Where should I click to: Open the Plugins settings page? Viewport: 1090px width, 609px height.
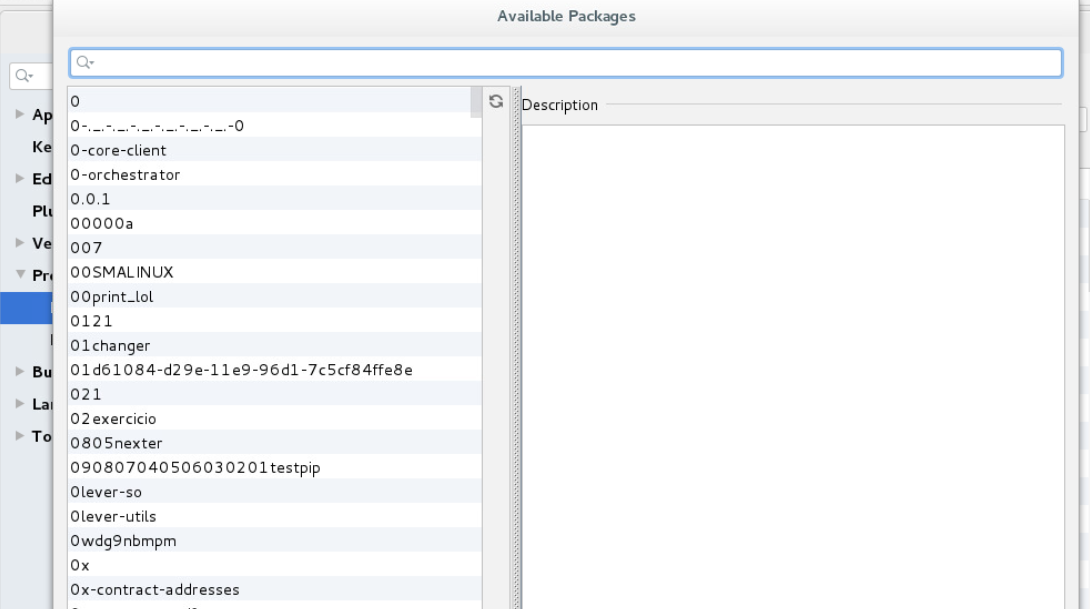(x=42, y=213)
